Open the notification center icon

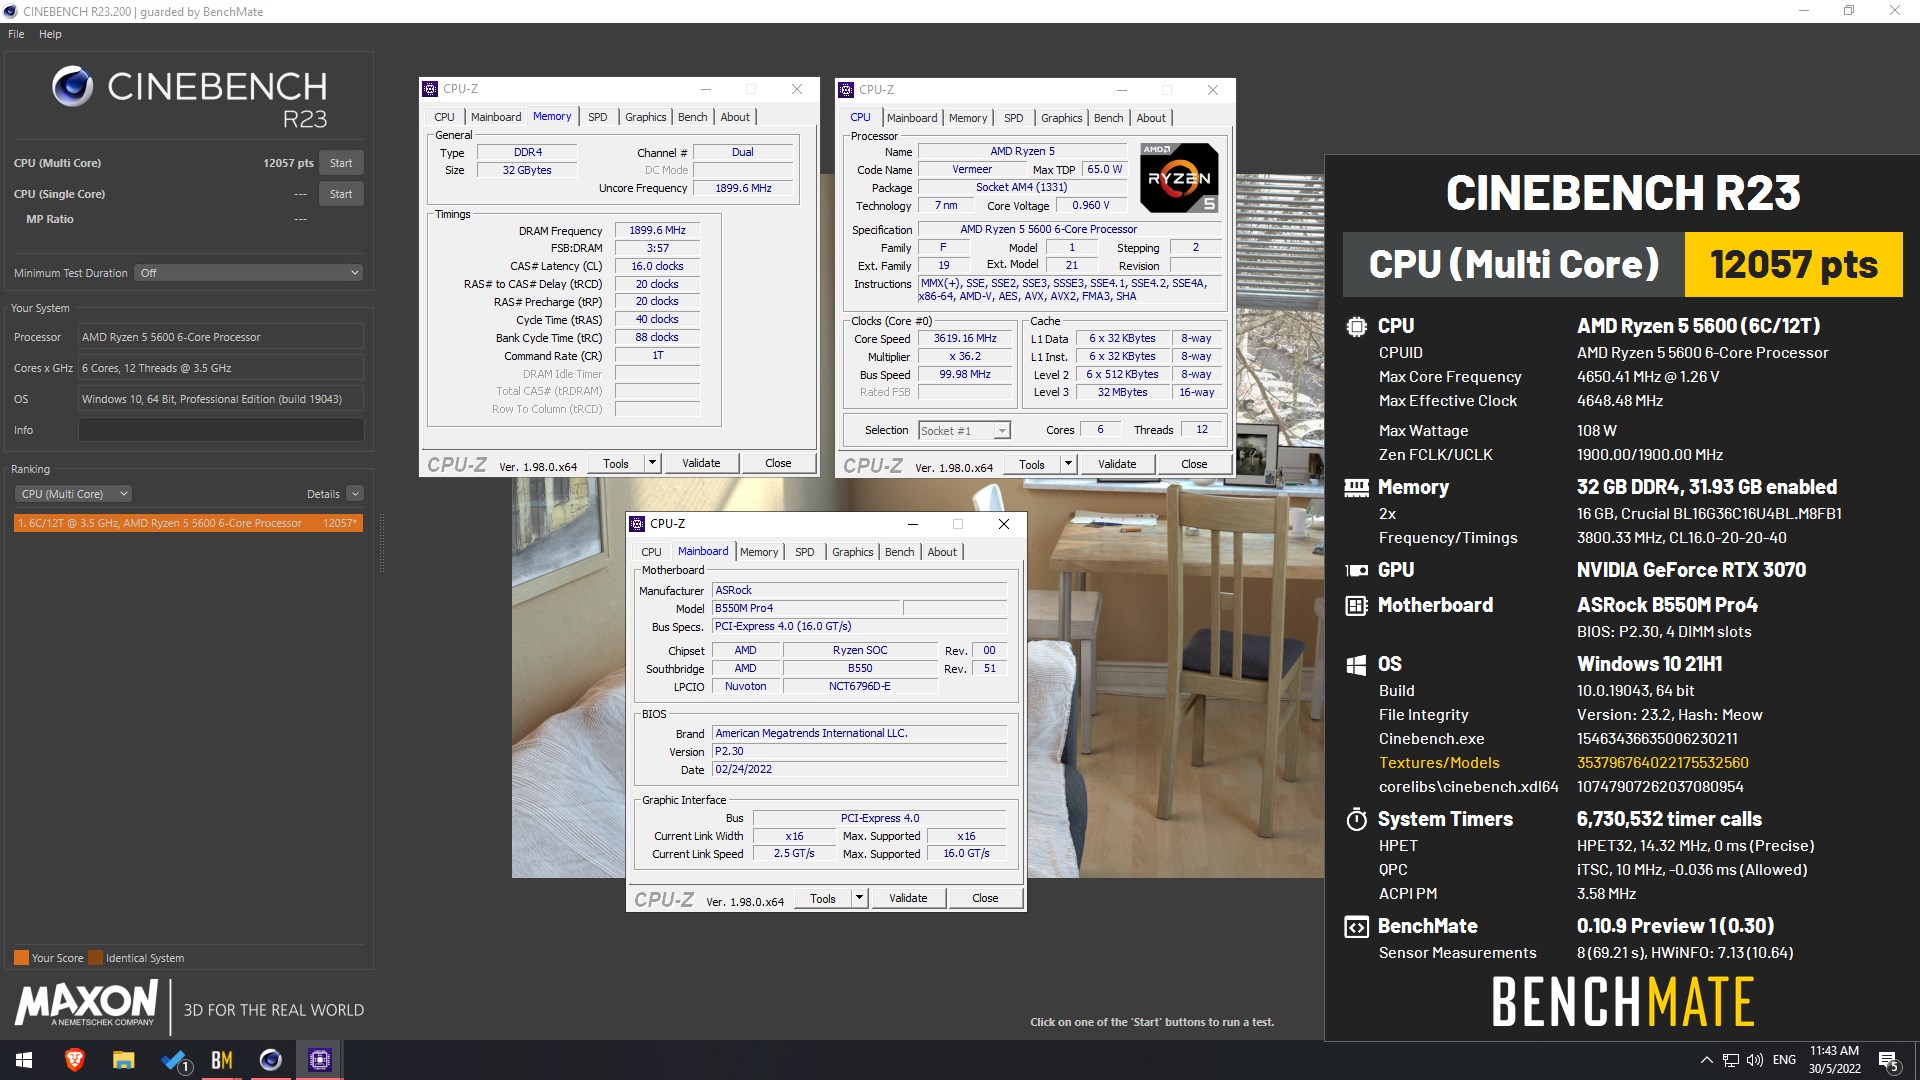1888,1061
